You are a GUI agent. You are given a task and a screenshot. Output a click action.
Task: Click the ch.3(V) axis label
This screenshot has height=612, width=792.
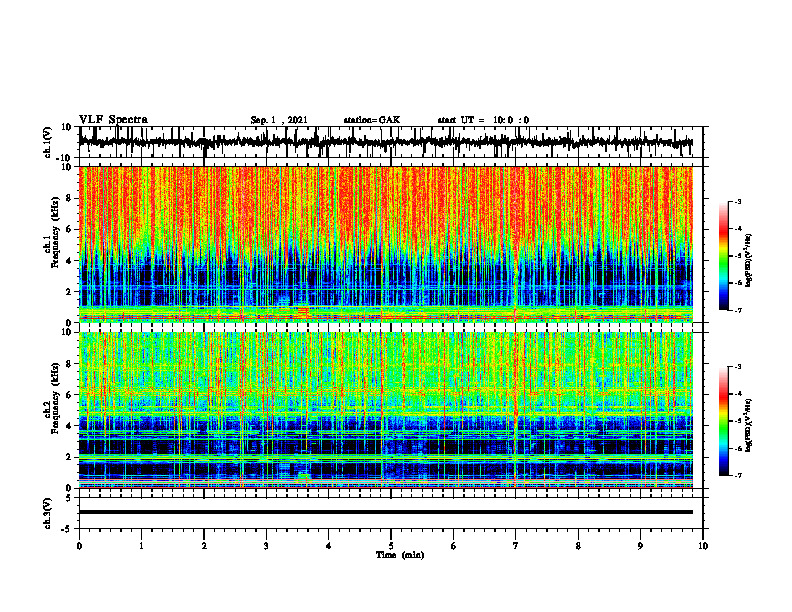click(x=48, y=513)
